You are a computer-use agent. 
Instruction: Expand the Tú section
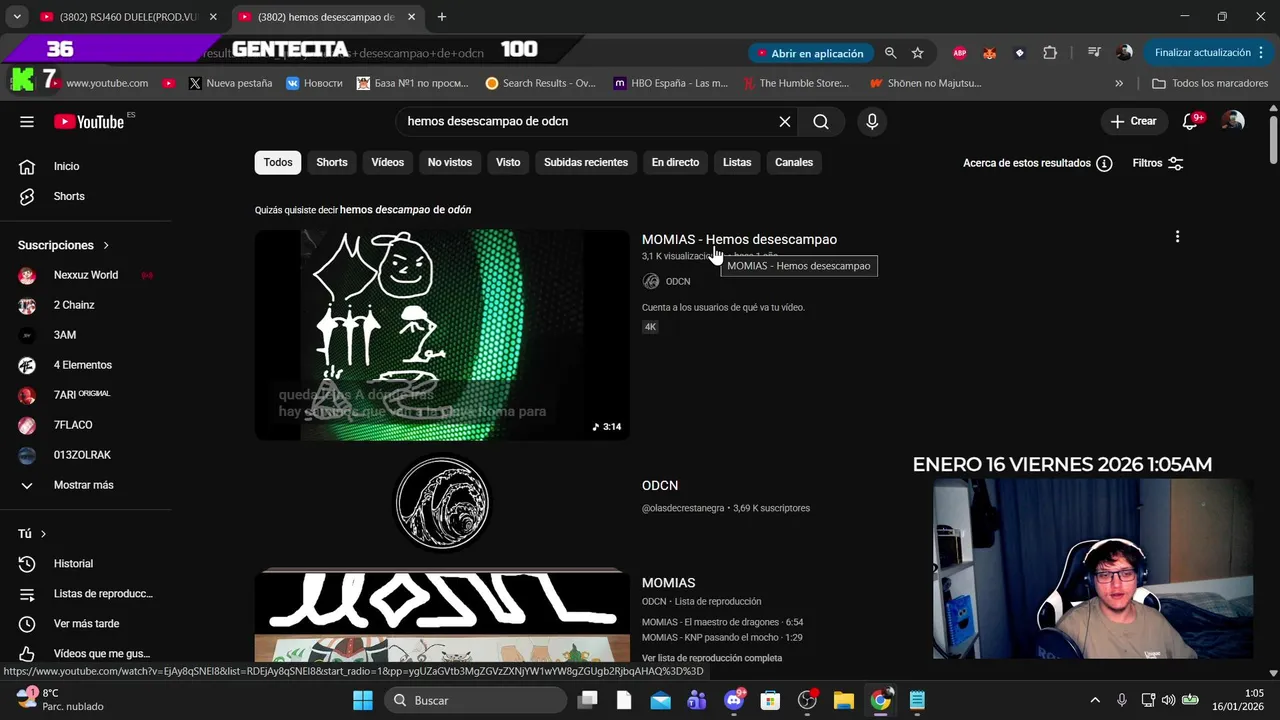pos(32,534)
